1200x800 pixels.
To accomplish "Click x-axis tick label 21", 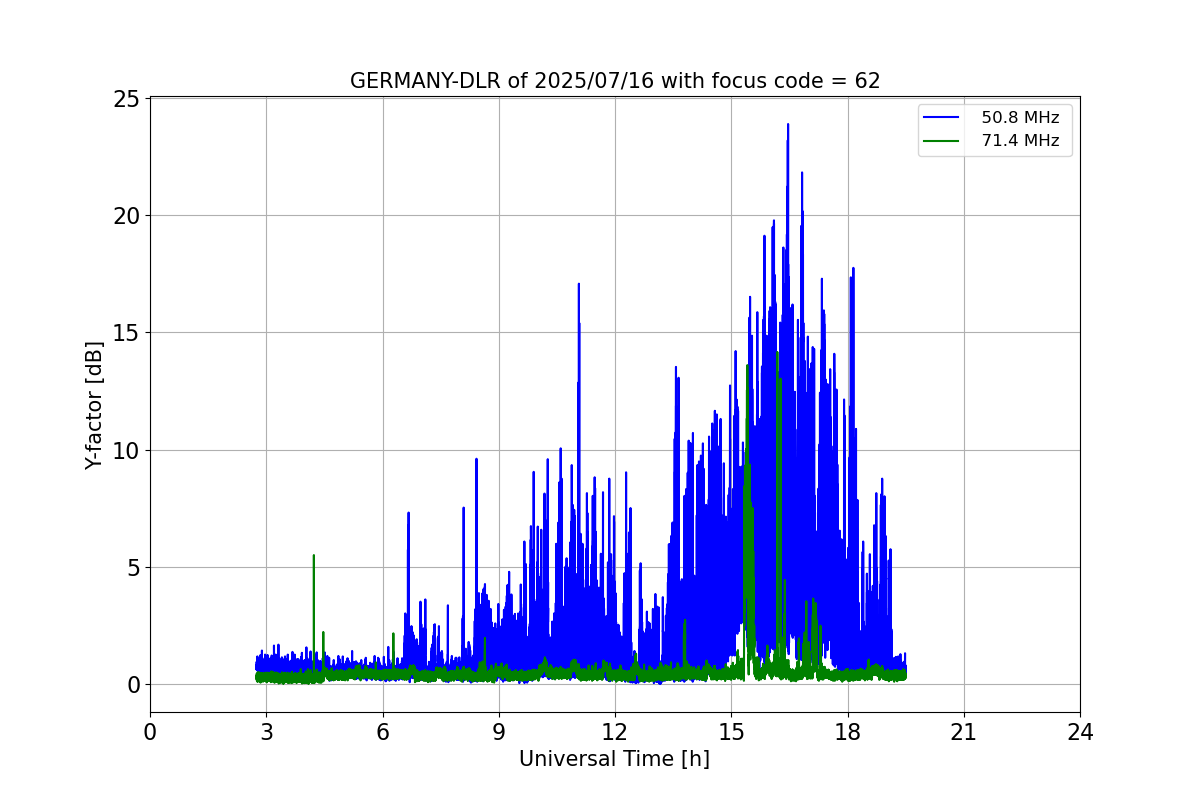I will (x=964, y=732).
